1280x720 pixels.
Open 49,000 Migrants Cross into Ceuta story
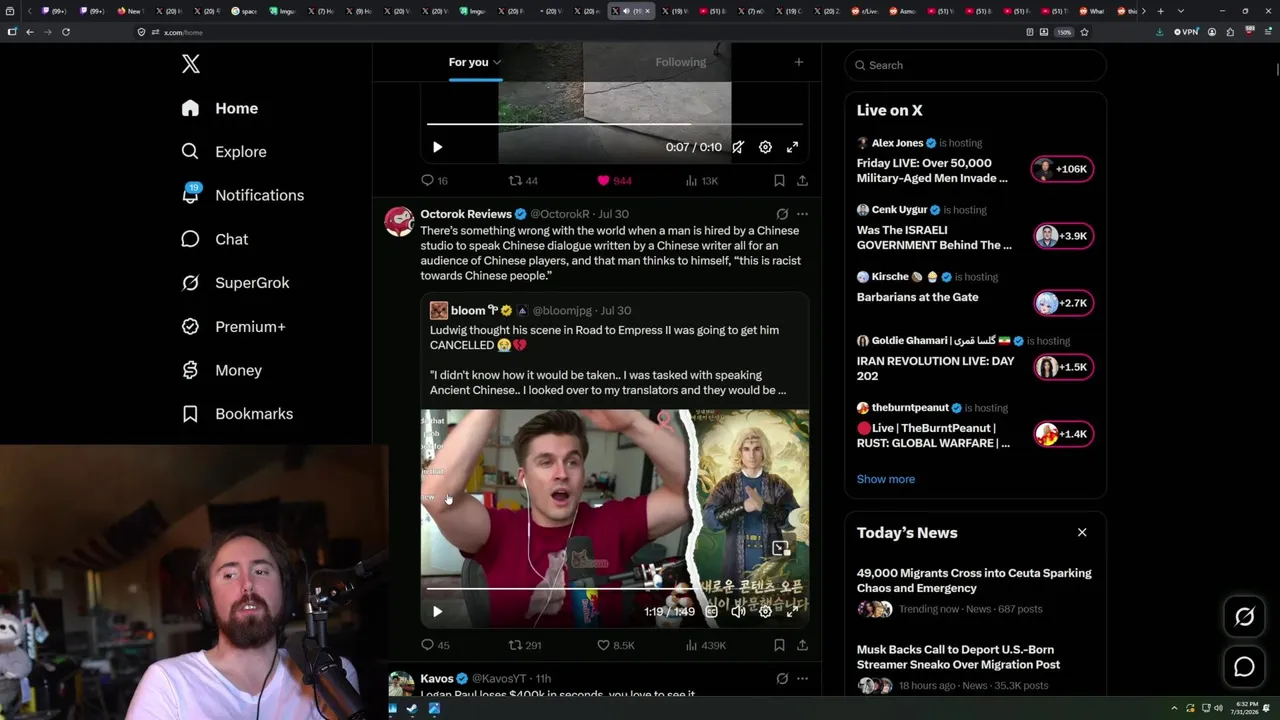pos(974,581)
